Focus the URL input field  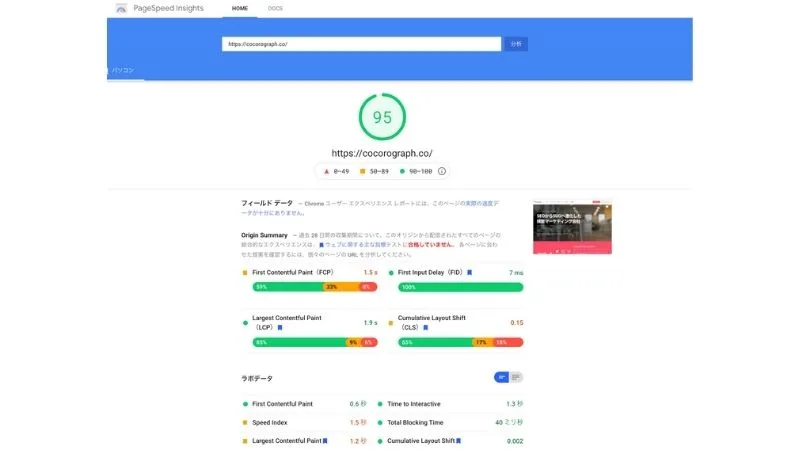(361, 44)
